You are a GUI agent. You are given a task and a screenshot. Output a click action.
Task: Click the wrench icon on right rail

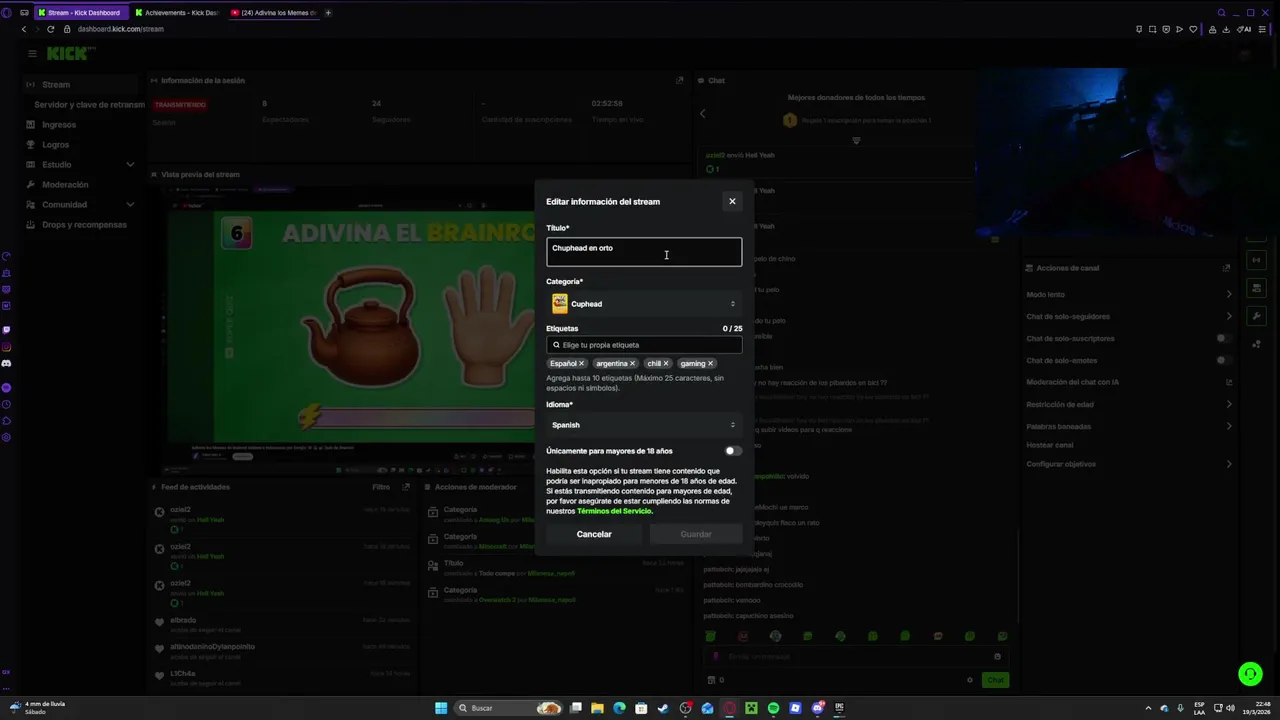[1257, 316]
